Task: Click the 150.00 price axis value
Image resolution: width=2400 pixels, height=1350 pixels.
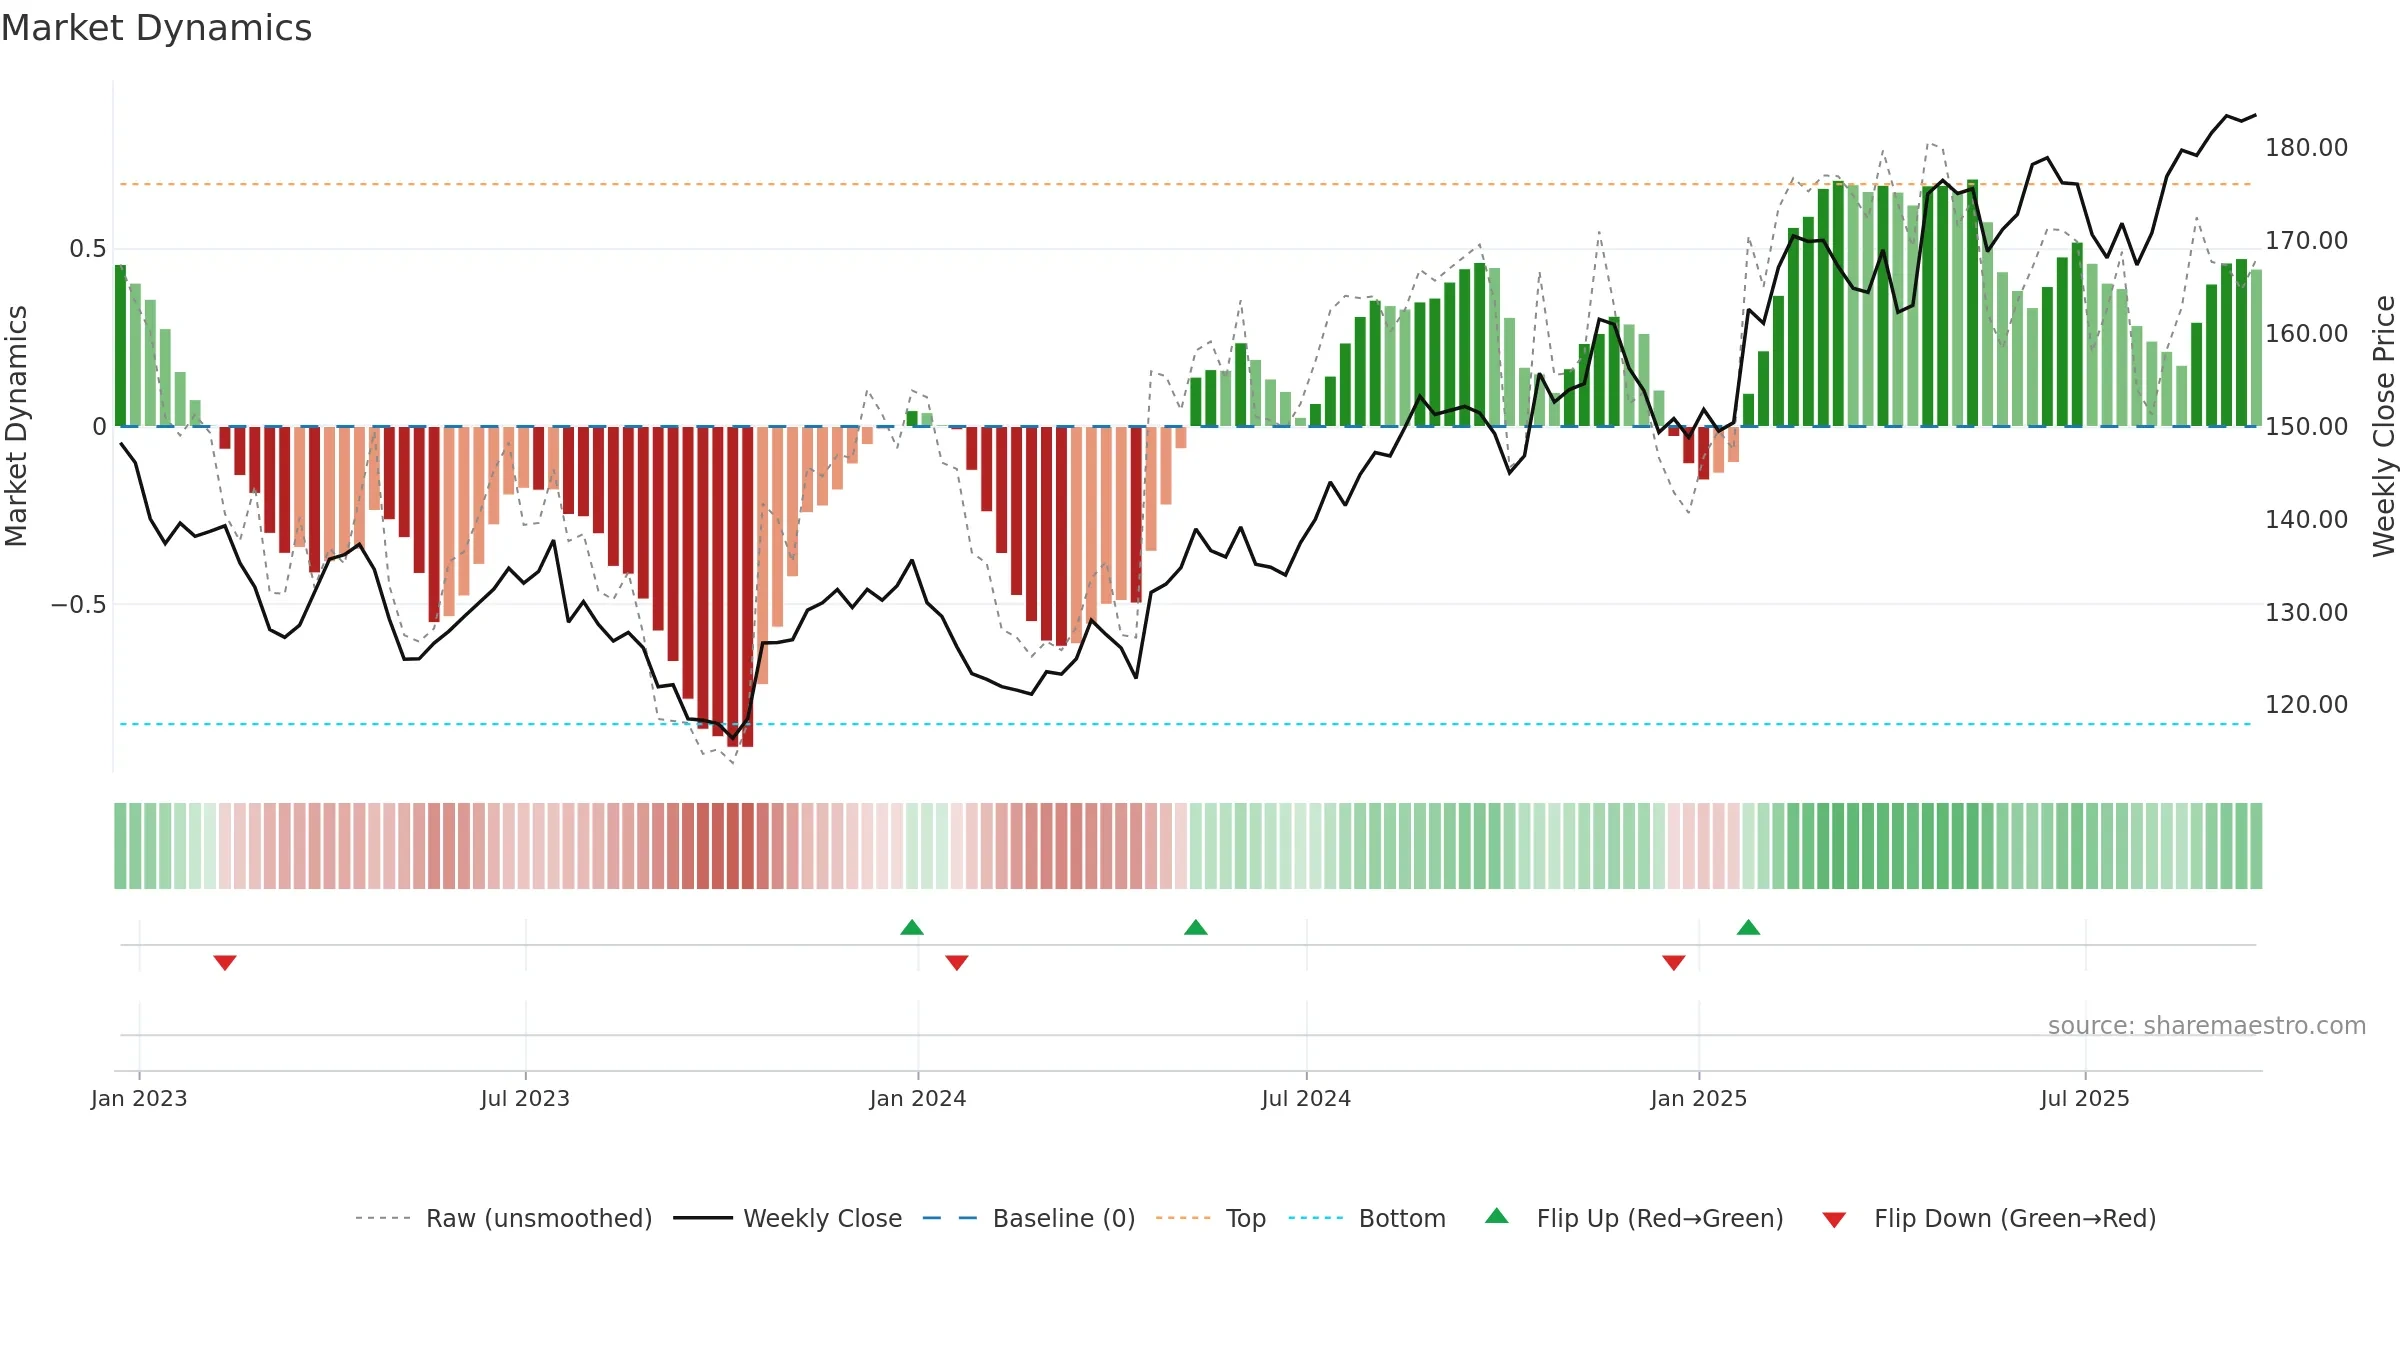Action: pyautogui.click(x=2306, y=426)
